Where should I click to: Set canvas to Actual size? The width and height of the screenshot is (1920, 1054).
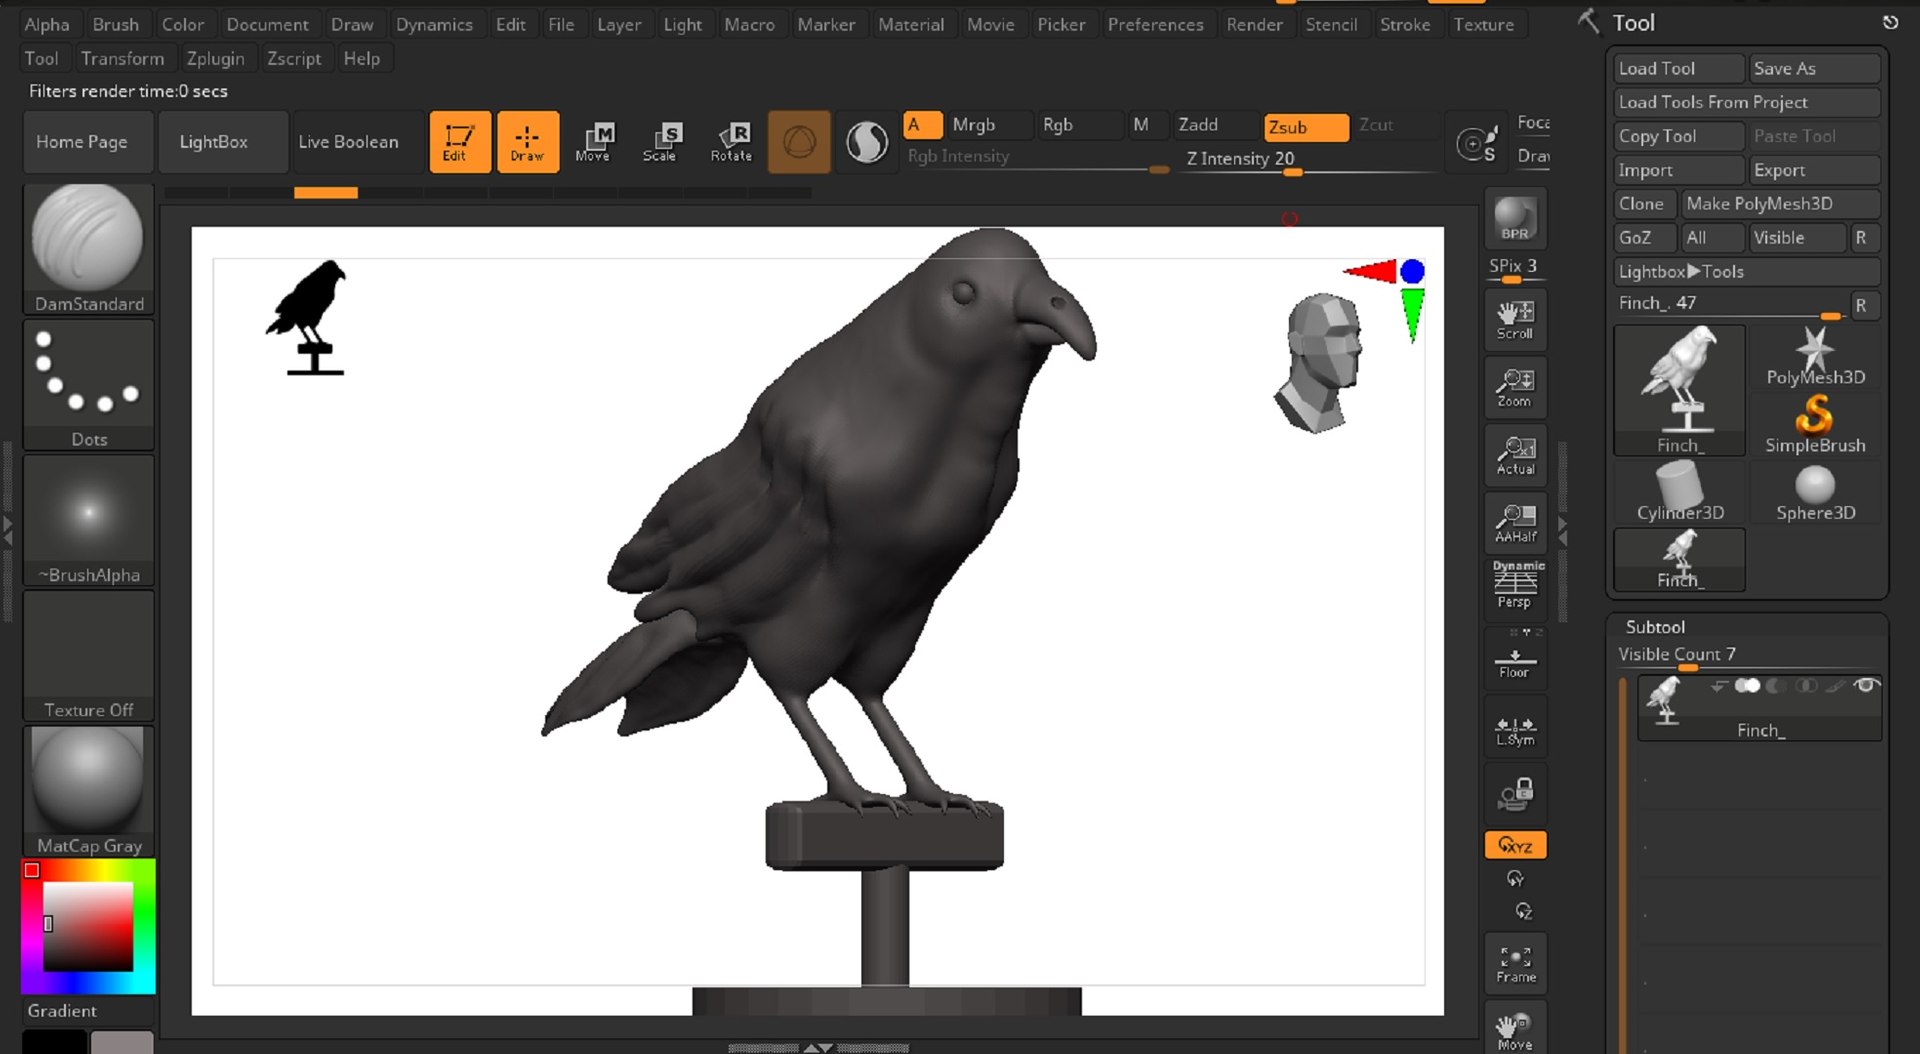pyautogui.click(x=1515, y=455)
